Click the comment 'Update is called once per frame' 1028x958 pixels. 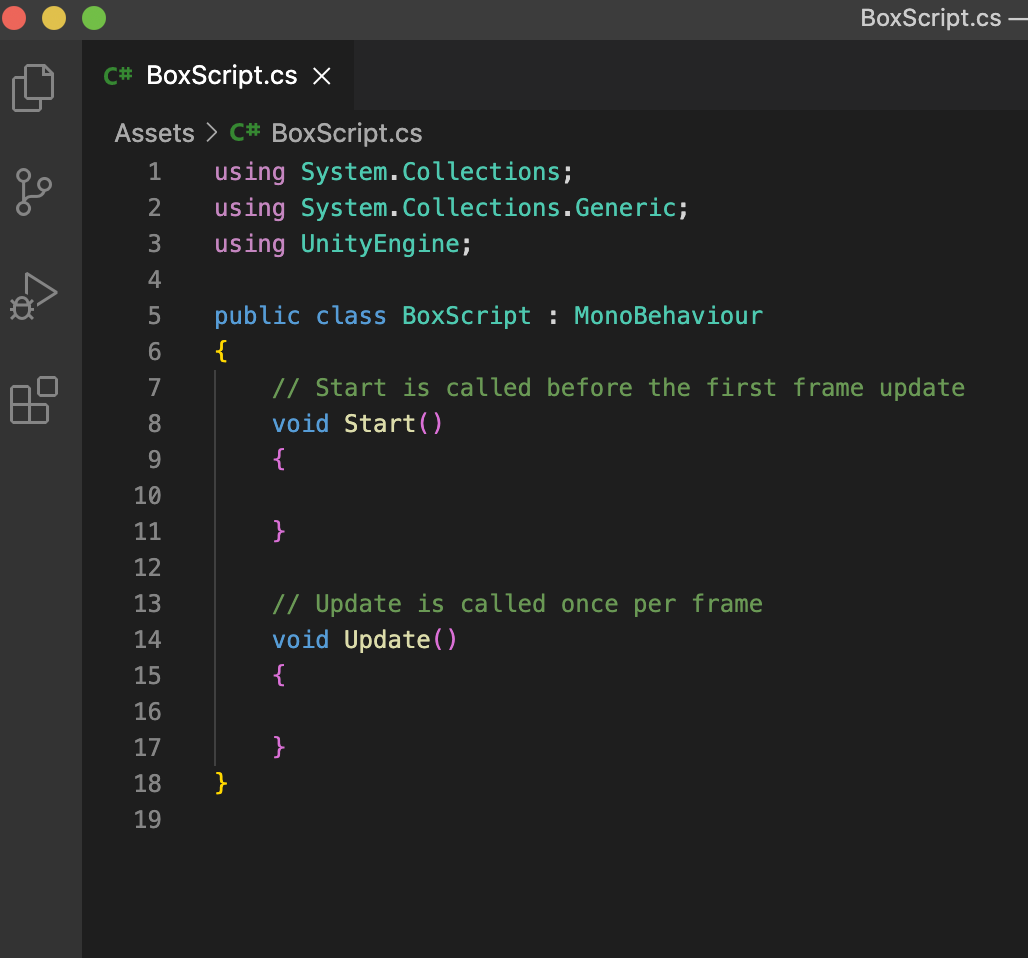click(539, 604)
